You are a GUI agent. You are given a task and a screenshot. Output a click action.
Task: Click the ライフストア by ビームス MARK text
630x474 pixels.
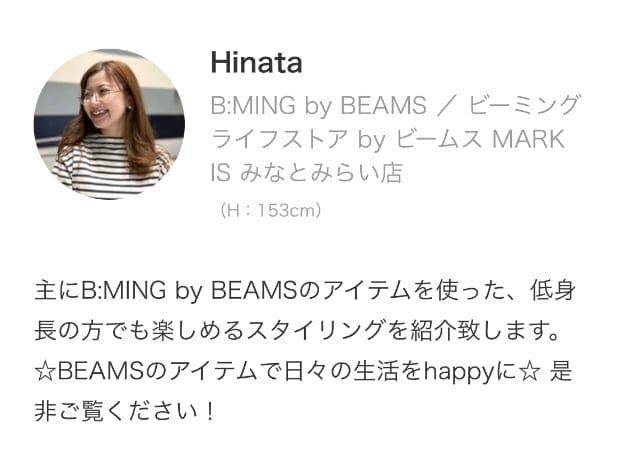[x=388, y=139]
